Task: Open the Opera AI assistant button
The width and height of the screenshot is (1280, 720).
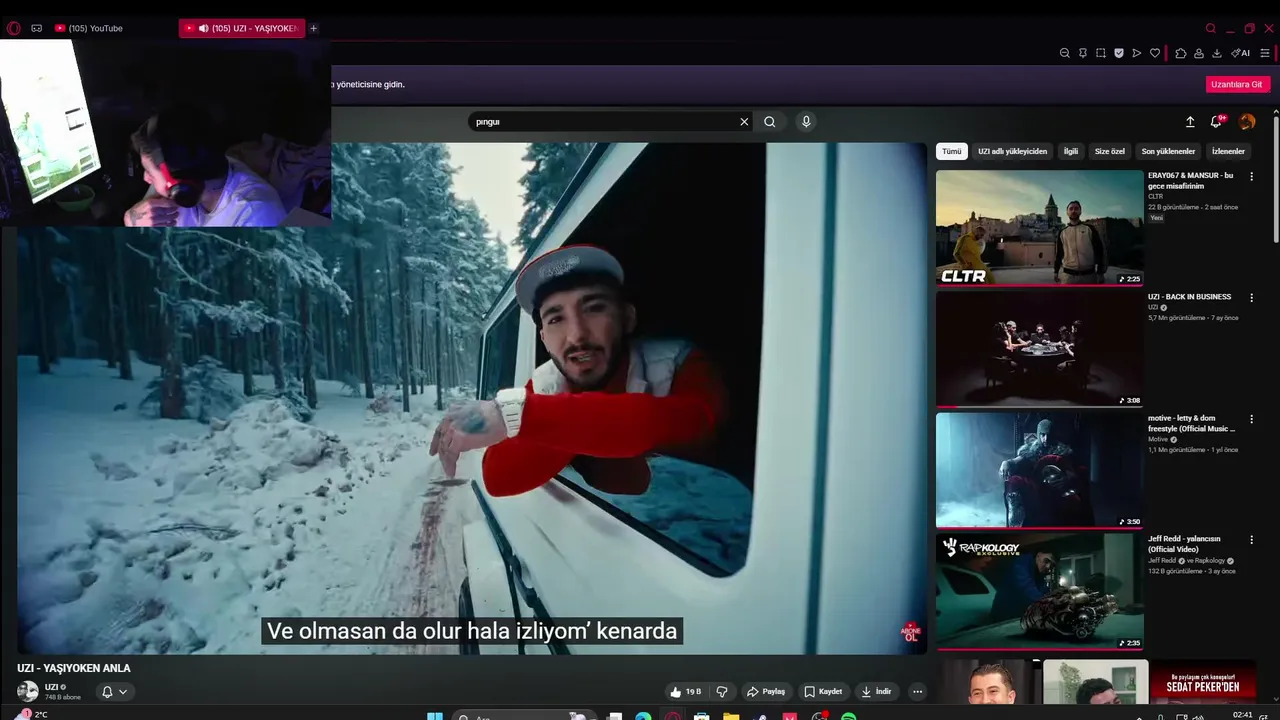Action: [1241, 53]
